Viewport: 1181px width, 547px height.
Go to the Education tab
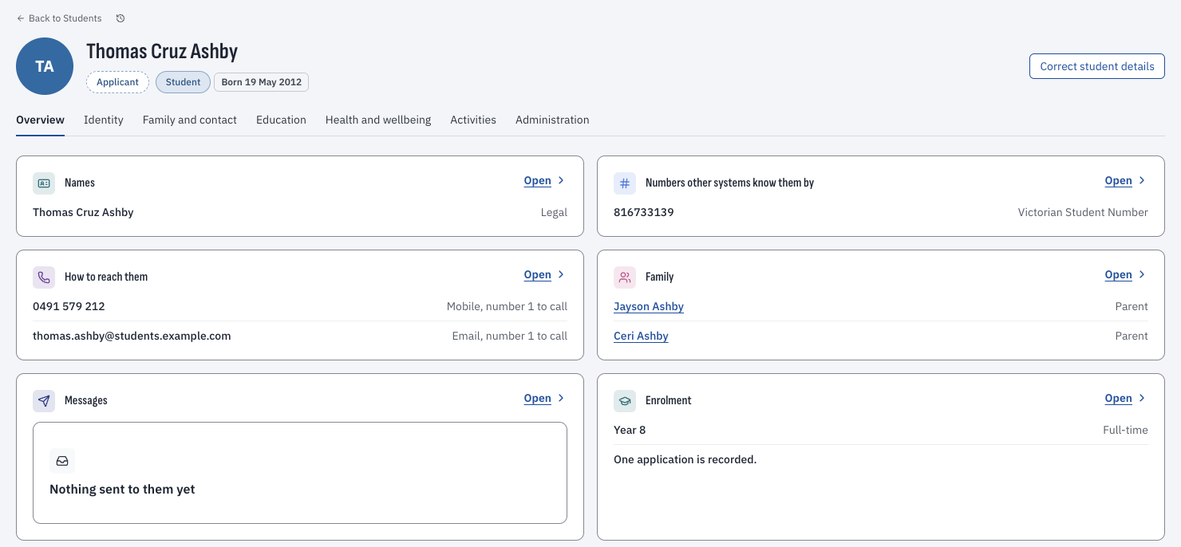point(281,120)
